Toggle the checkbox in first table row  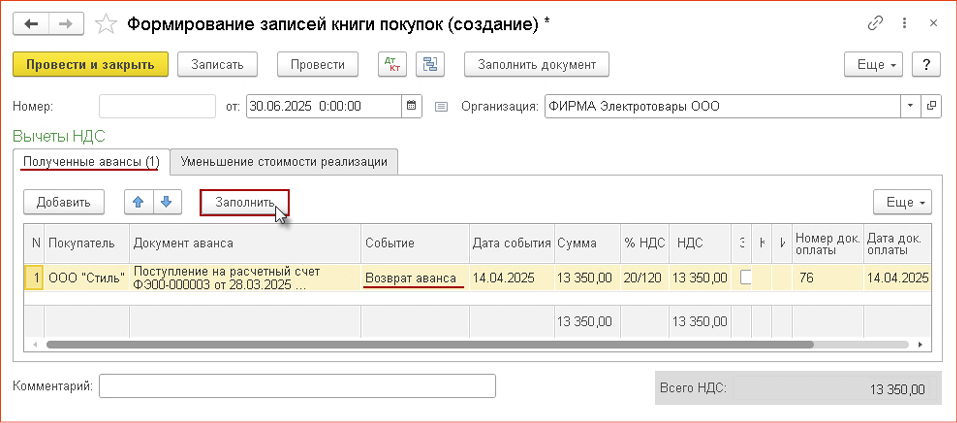pyautogui.click(x=745, y=278)
